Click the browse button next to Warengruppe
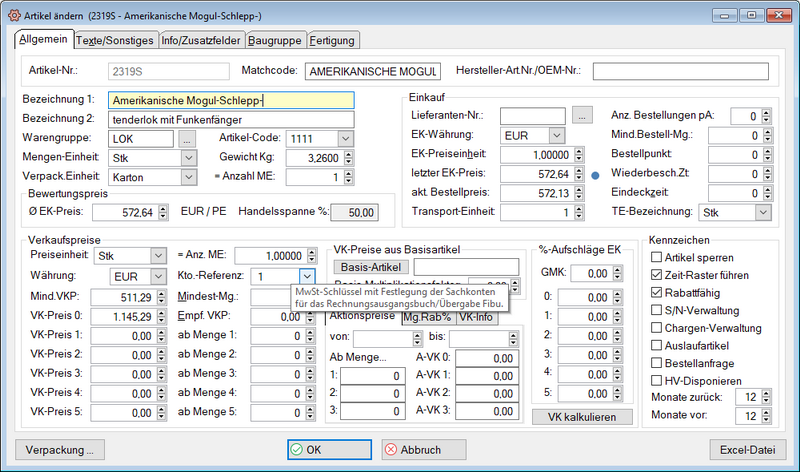This screenshot has width=800, height=472. 187,139
